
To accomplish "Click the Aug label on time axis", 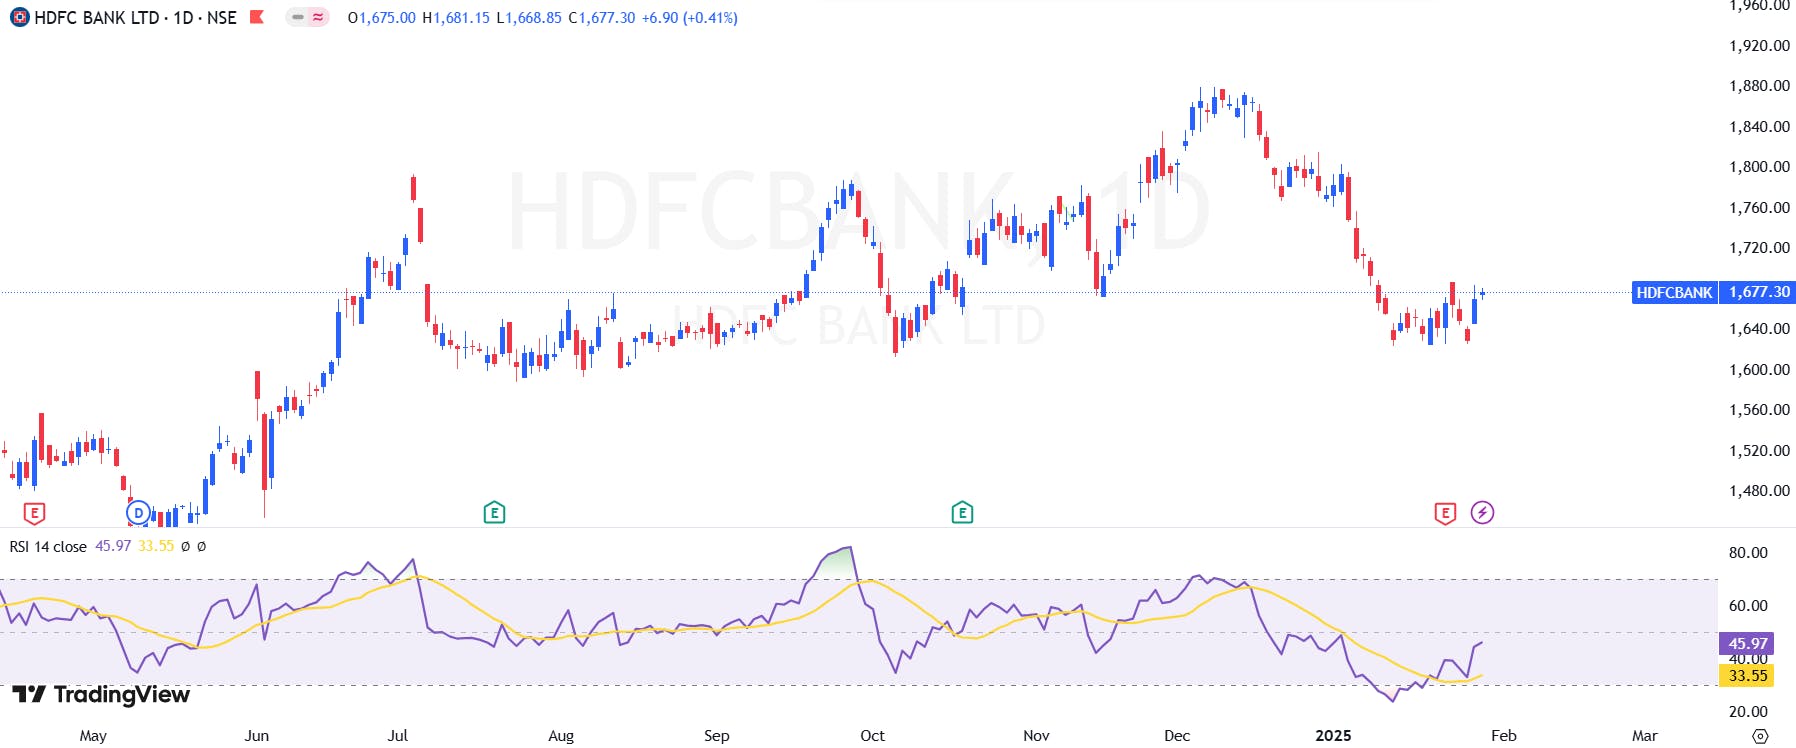I will 561,736.
